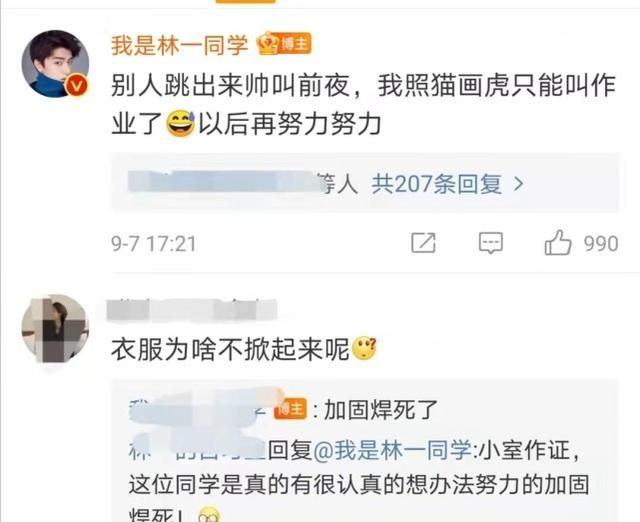Click @我是林一同学 mention in reply
The width and height of the screenshot is (640, 522).
[393, 451]
